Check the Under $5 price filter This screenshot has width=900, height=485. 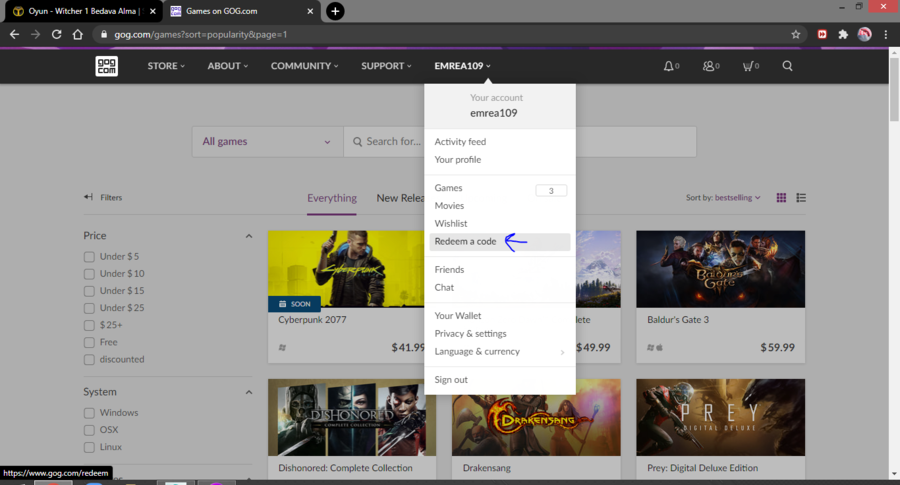point(90,257)
